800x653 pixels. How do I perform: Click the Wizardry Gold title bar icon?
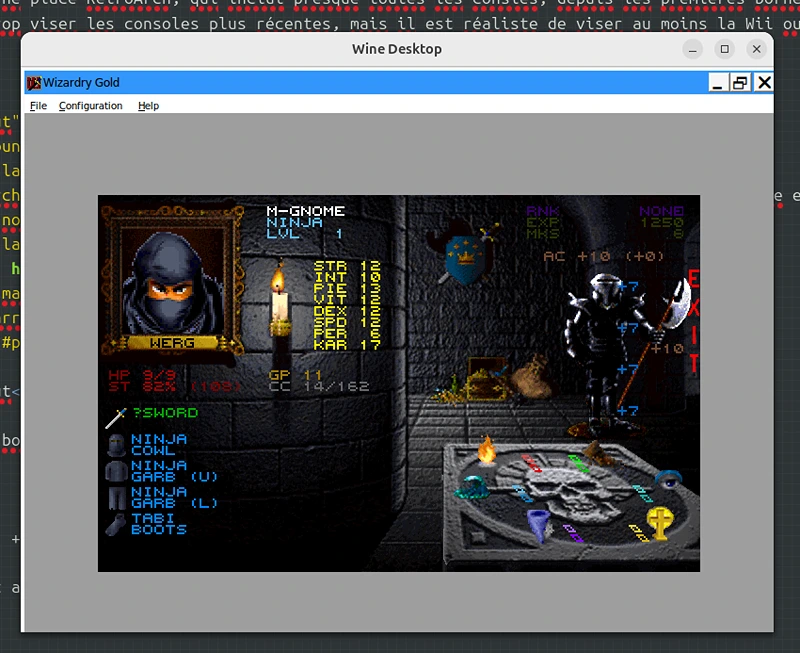34,83
